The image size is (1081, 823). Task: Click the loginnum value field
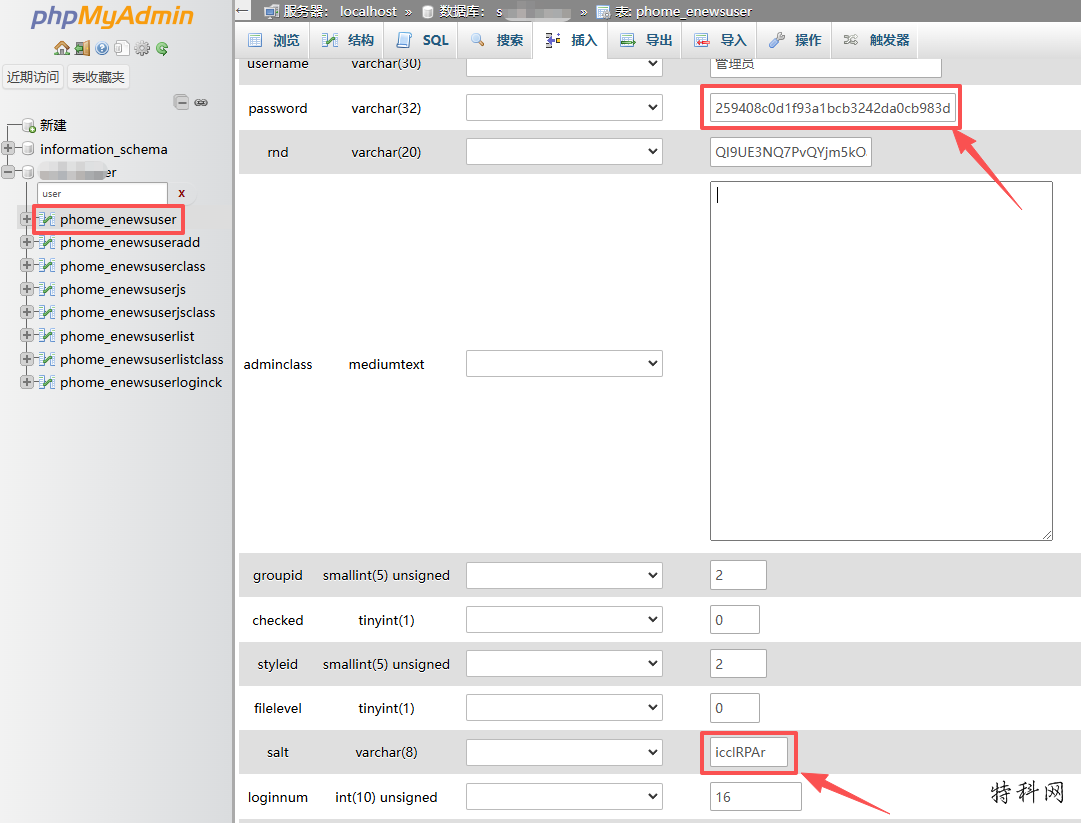(x=756, y=797)
